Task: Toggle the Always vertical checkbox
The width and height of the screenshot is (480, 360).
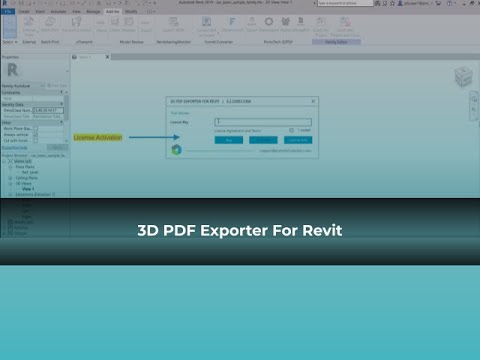Action: coord(36,135)
